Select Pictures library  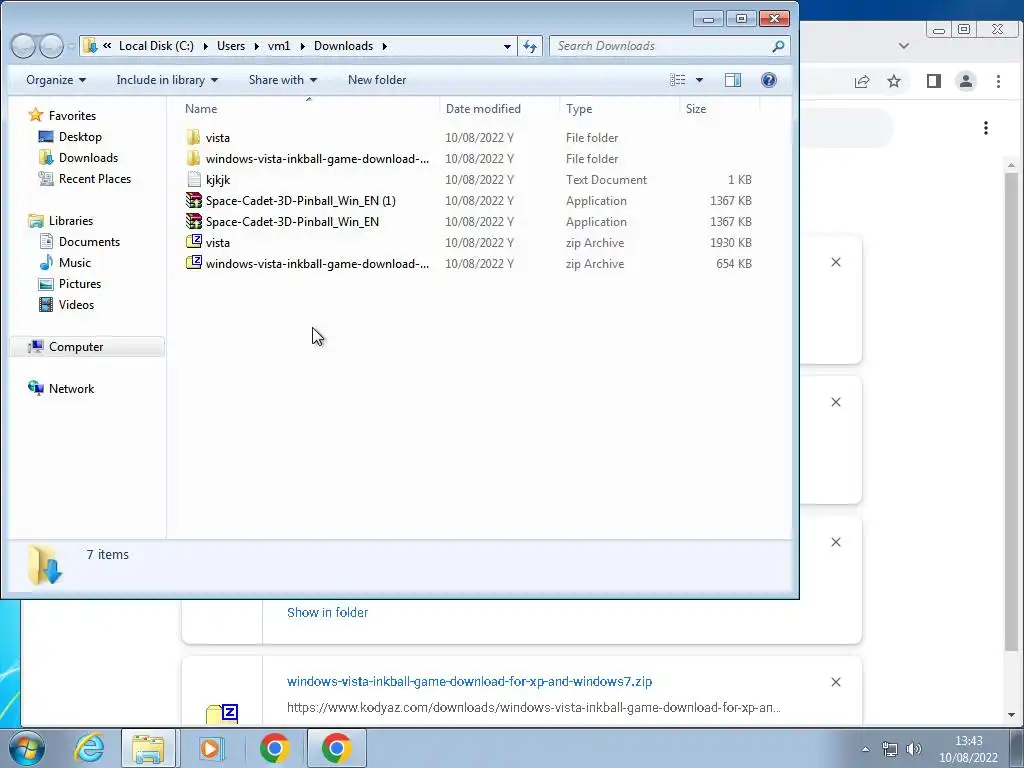click(80, 283)
